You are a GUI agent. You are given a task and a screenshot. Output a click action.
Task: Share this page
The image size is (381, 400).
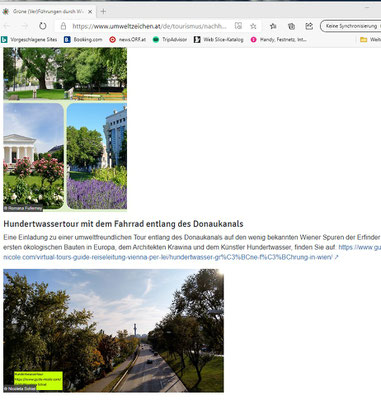point(309,26)
